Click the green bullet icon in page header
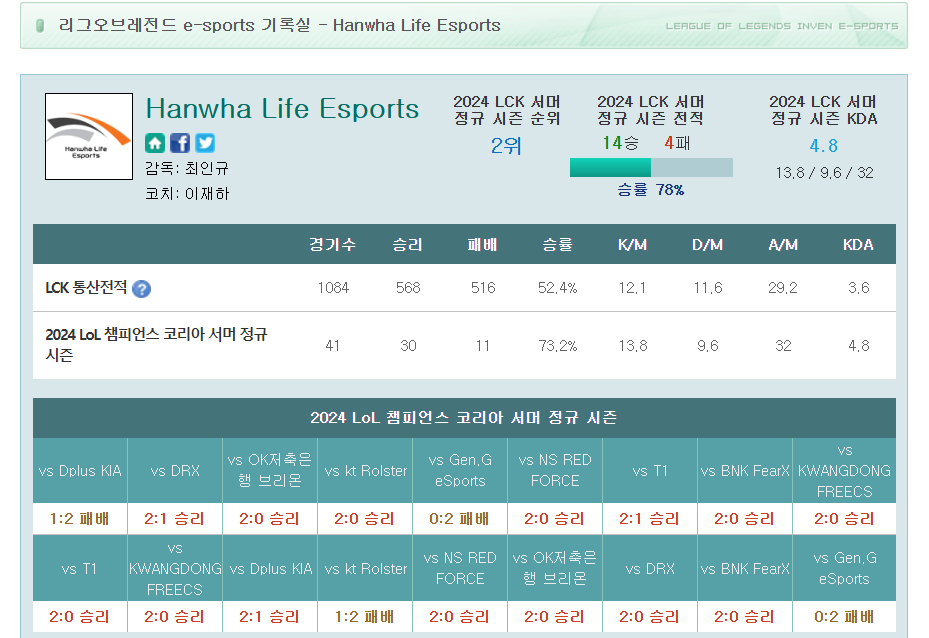 [40, 25]
